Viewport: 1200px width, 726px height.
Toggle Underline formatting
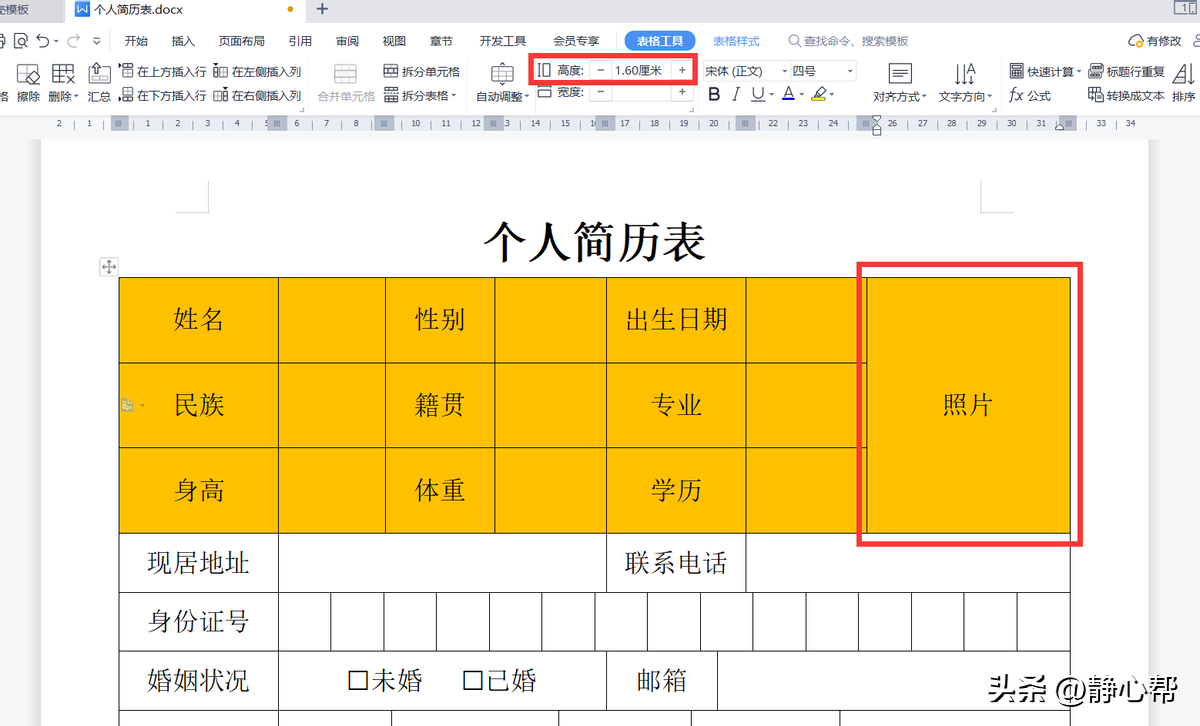757,95
